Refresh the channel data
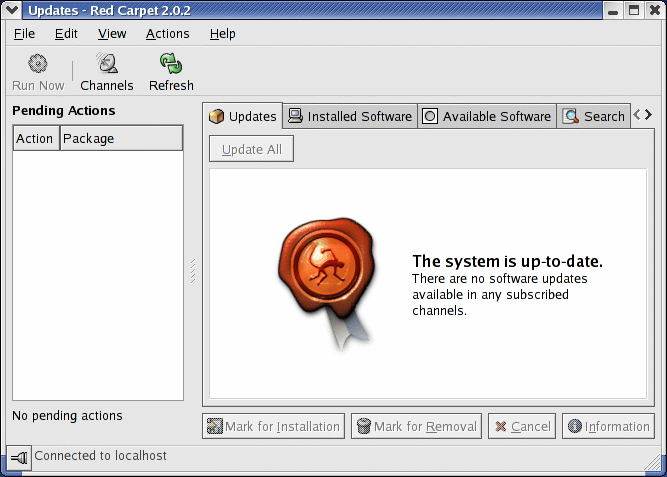This screenshot has width=667, height=477. coord(171,73)
